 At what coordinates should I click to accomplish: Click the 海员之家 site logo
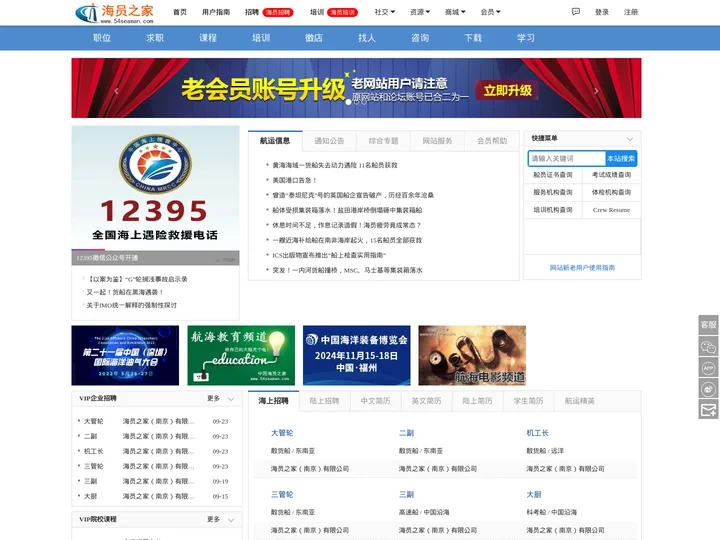114,13
